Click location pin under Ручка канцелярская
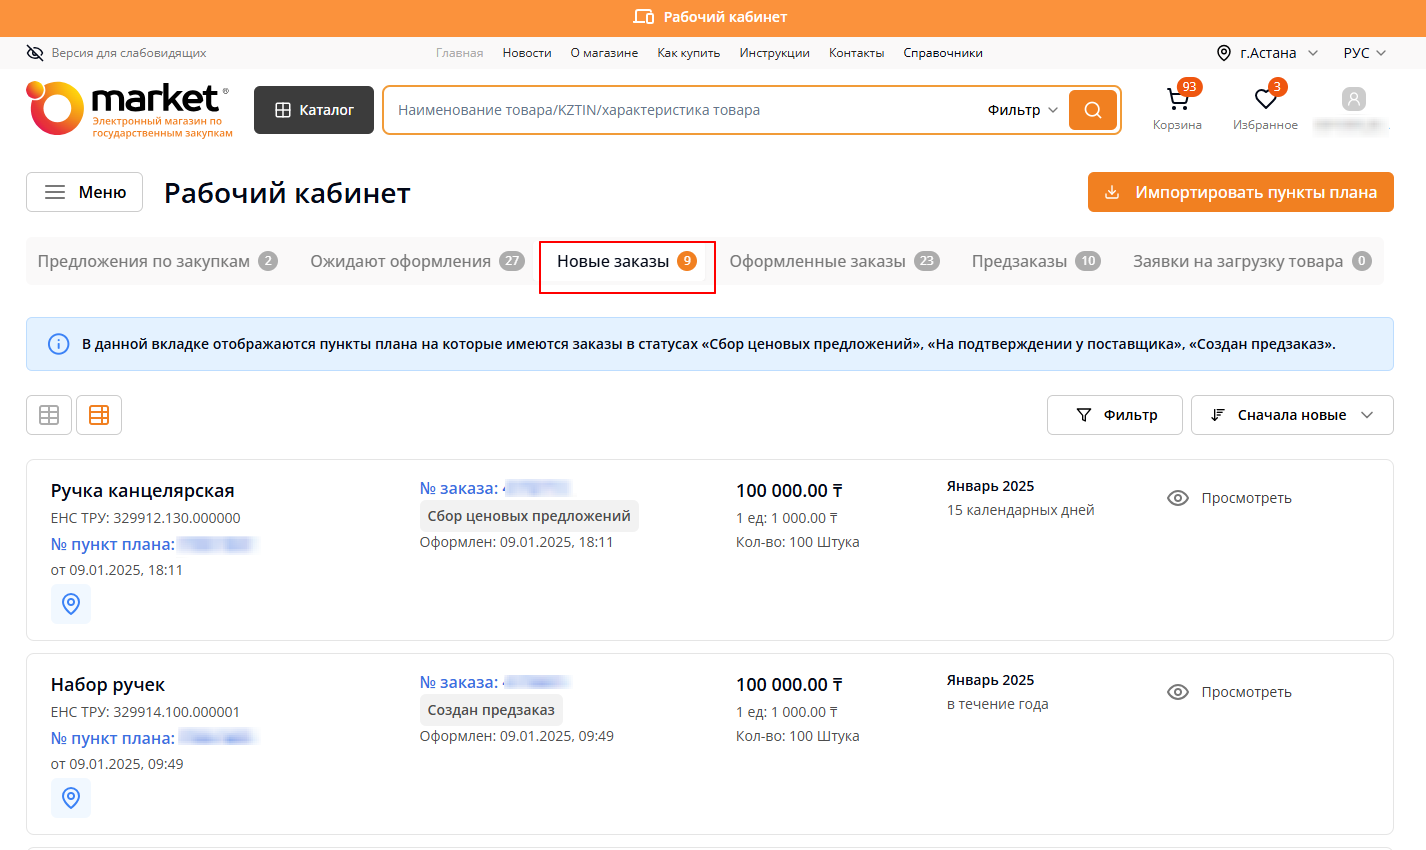Image resolution: width=1426 pixels, height=850 pixels. pos(71,604)
